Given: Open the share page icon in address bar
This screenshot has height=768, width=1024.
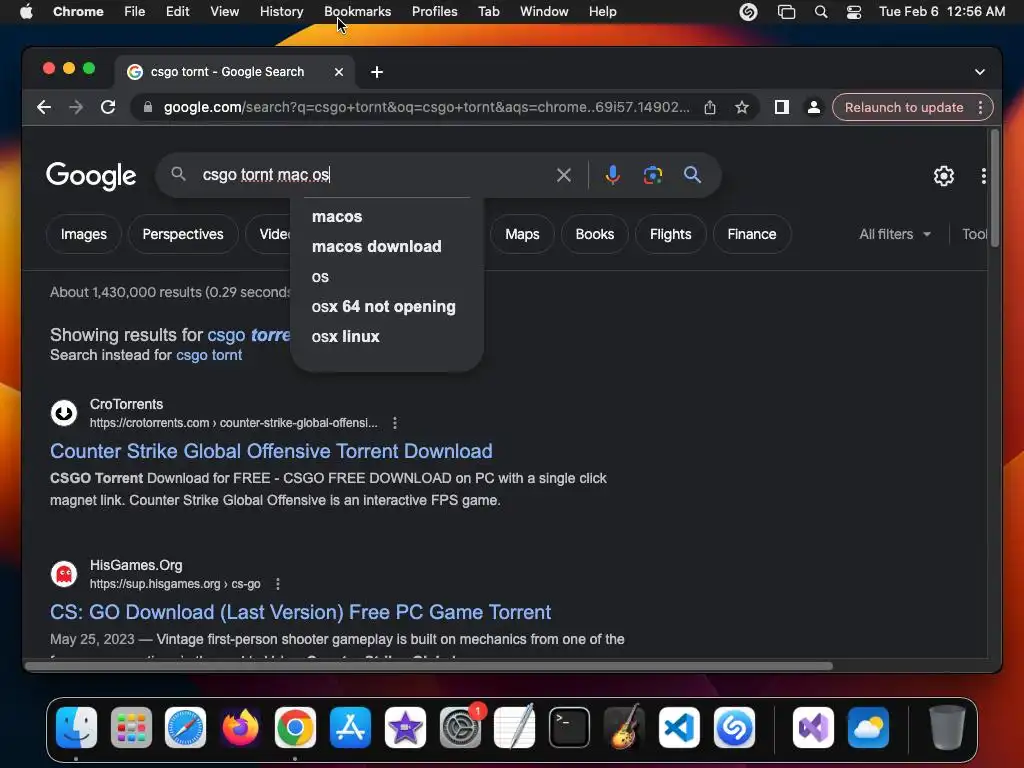Looking at the screenshot, I should (x=710, y=107).
